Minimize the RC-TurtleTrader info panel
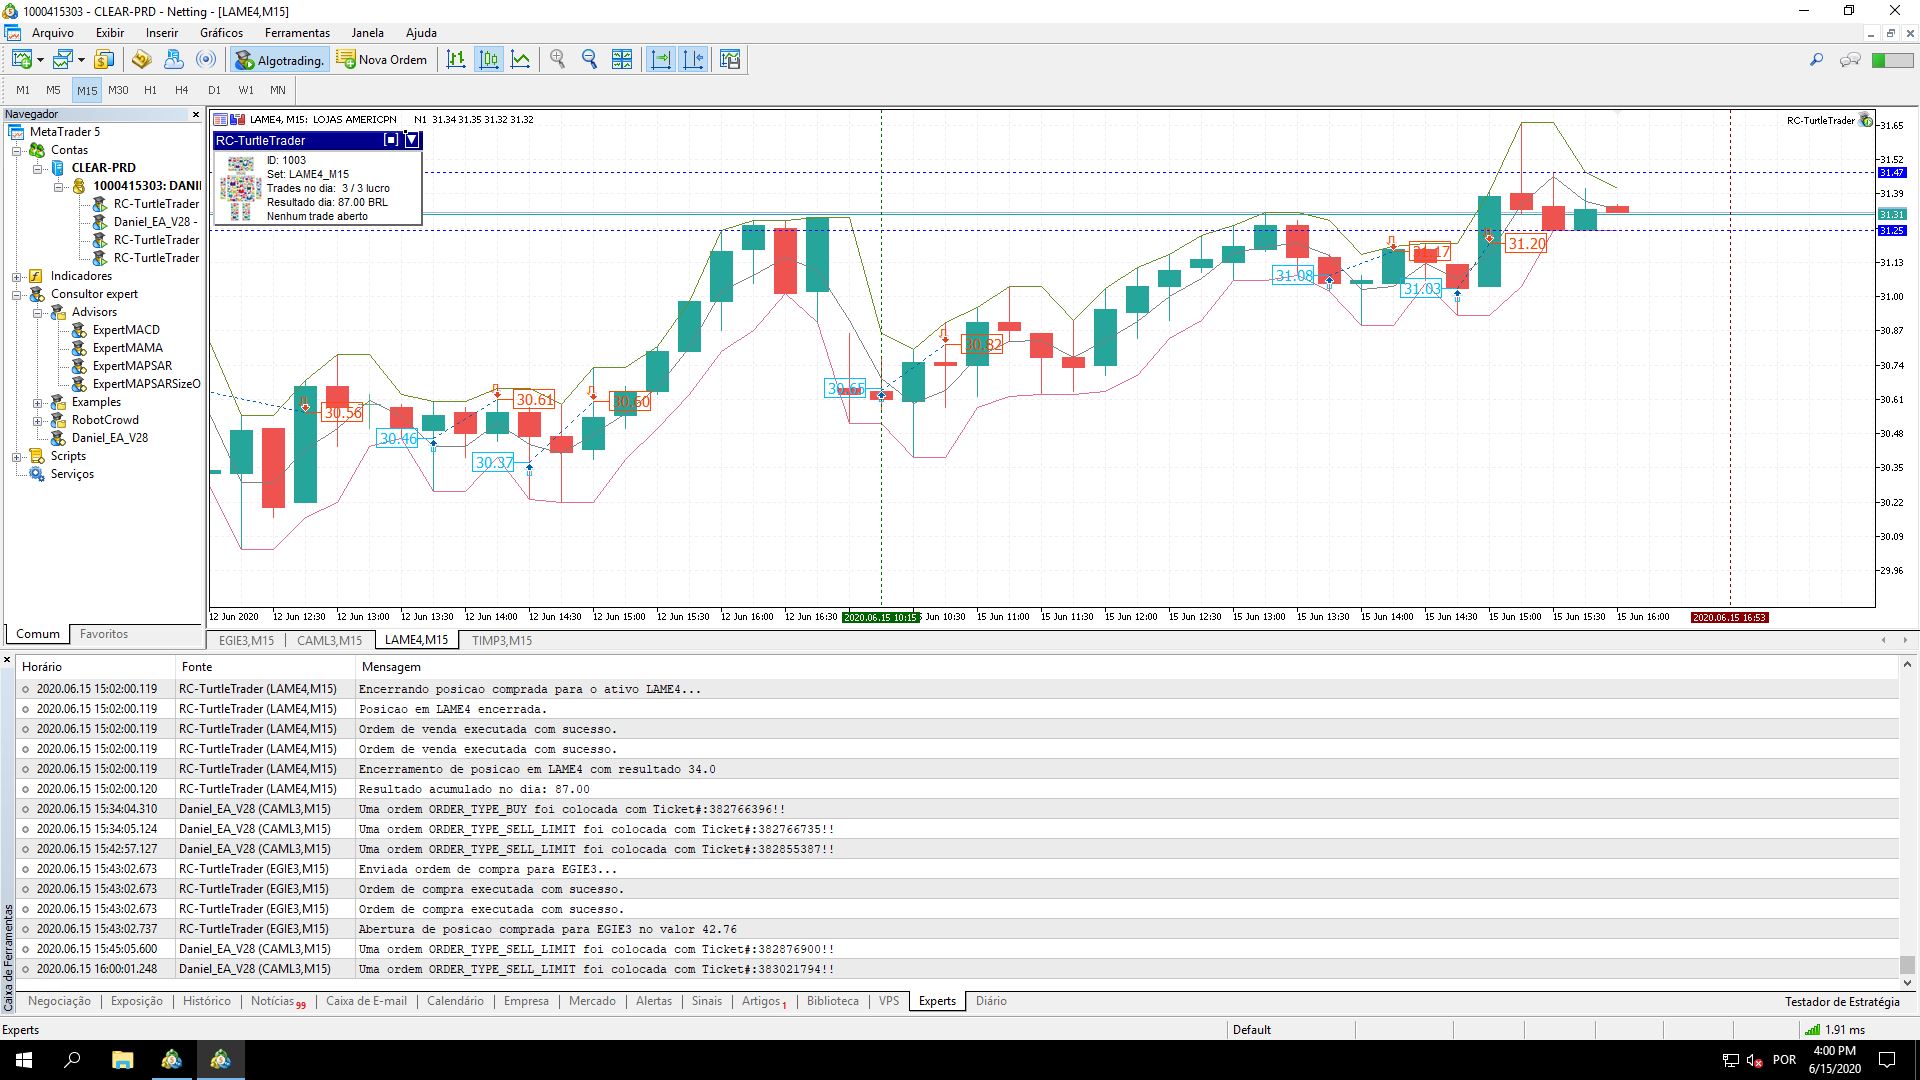The height and width of the screenshot is (1080, 1920). click(x=391, y=140)
